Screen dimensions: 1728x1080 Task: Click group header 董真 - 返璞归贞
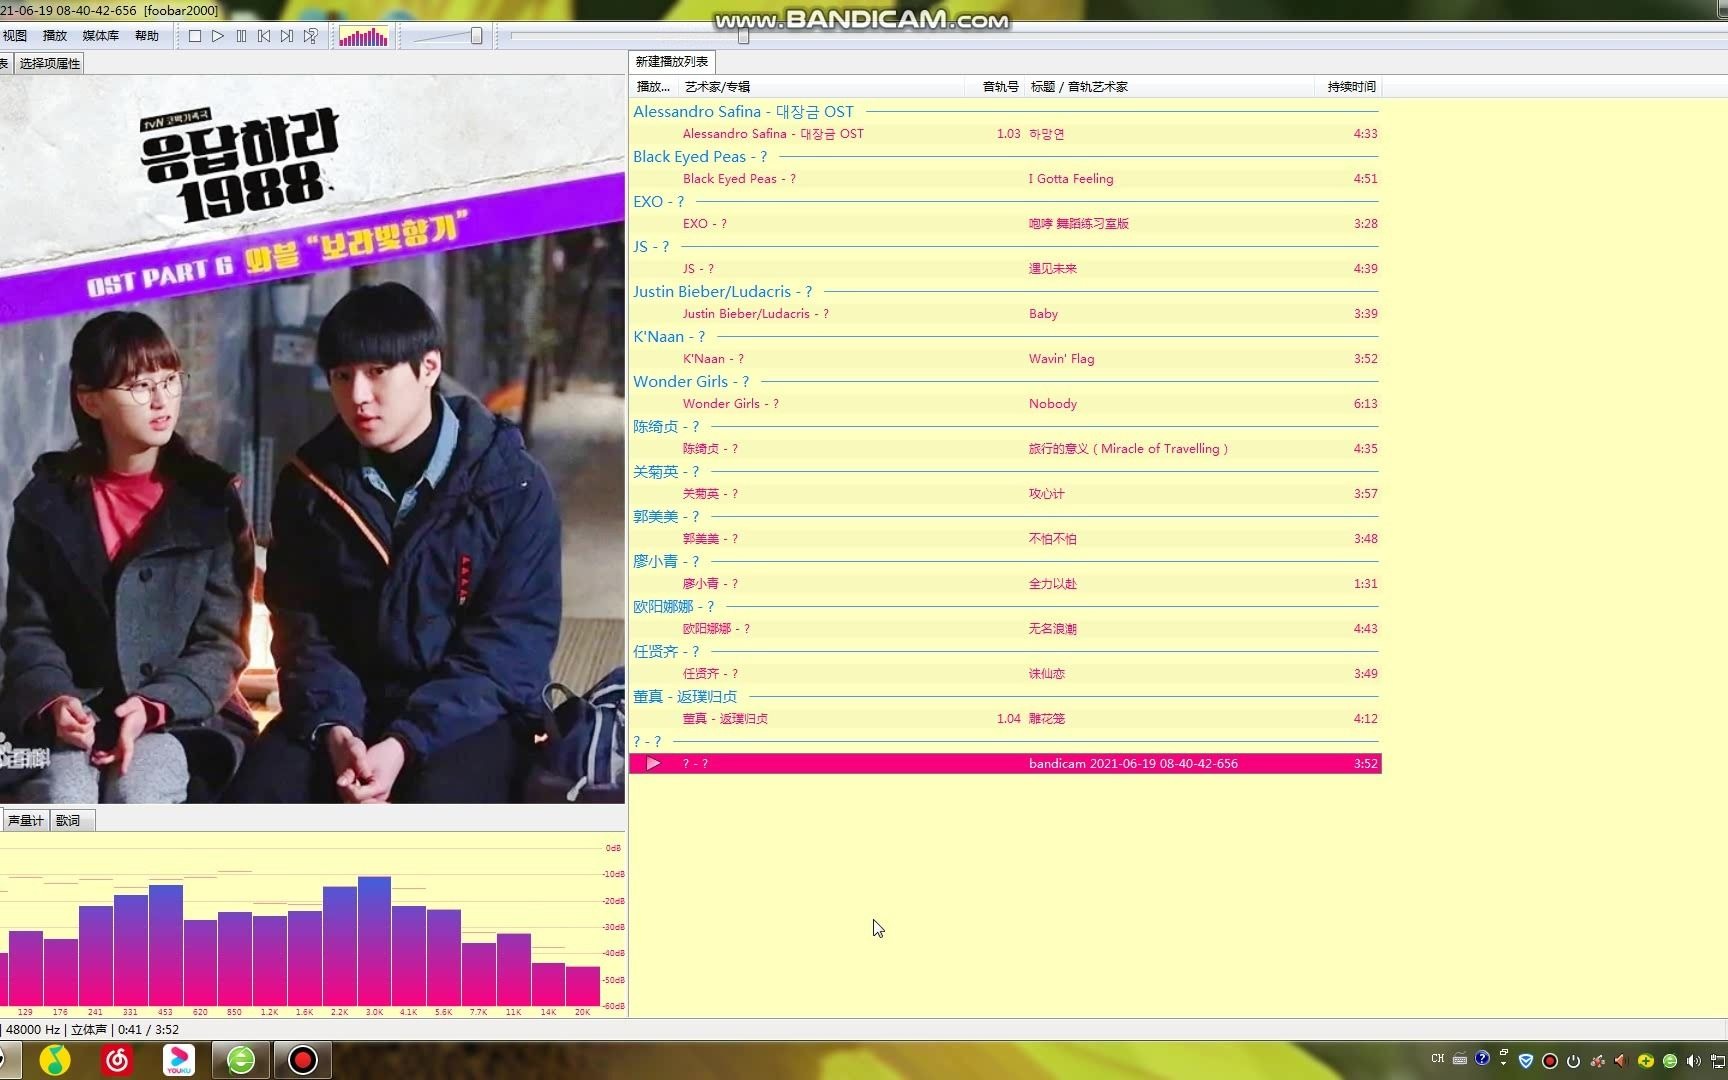[685, 697]
